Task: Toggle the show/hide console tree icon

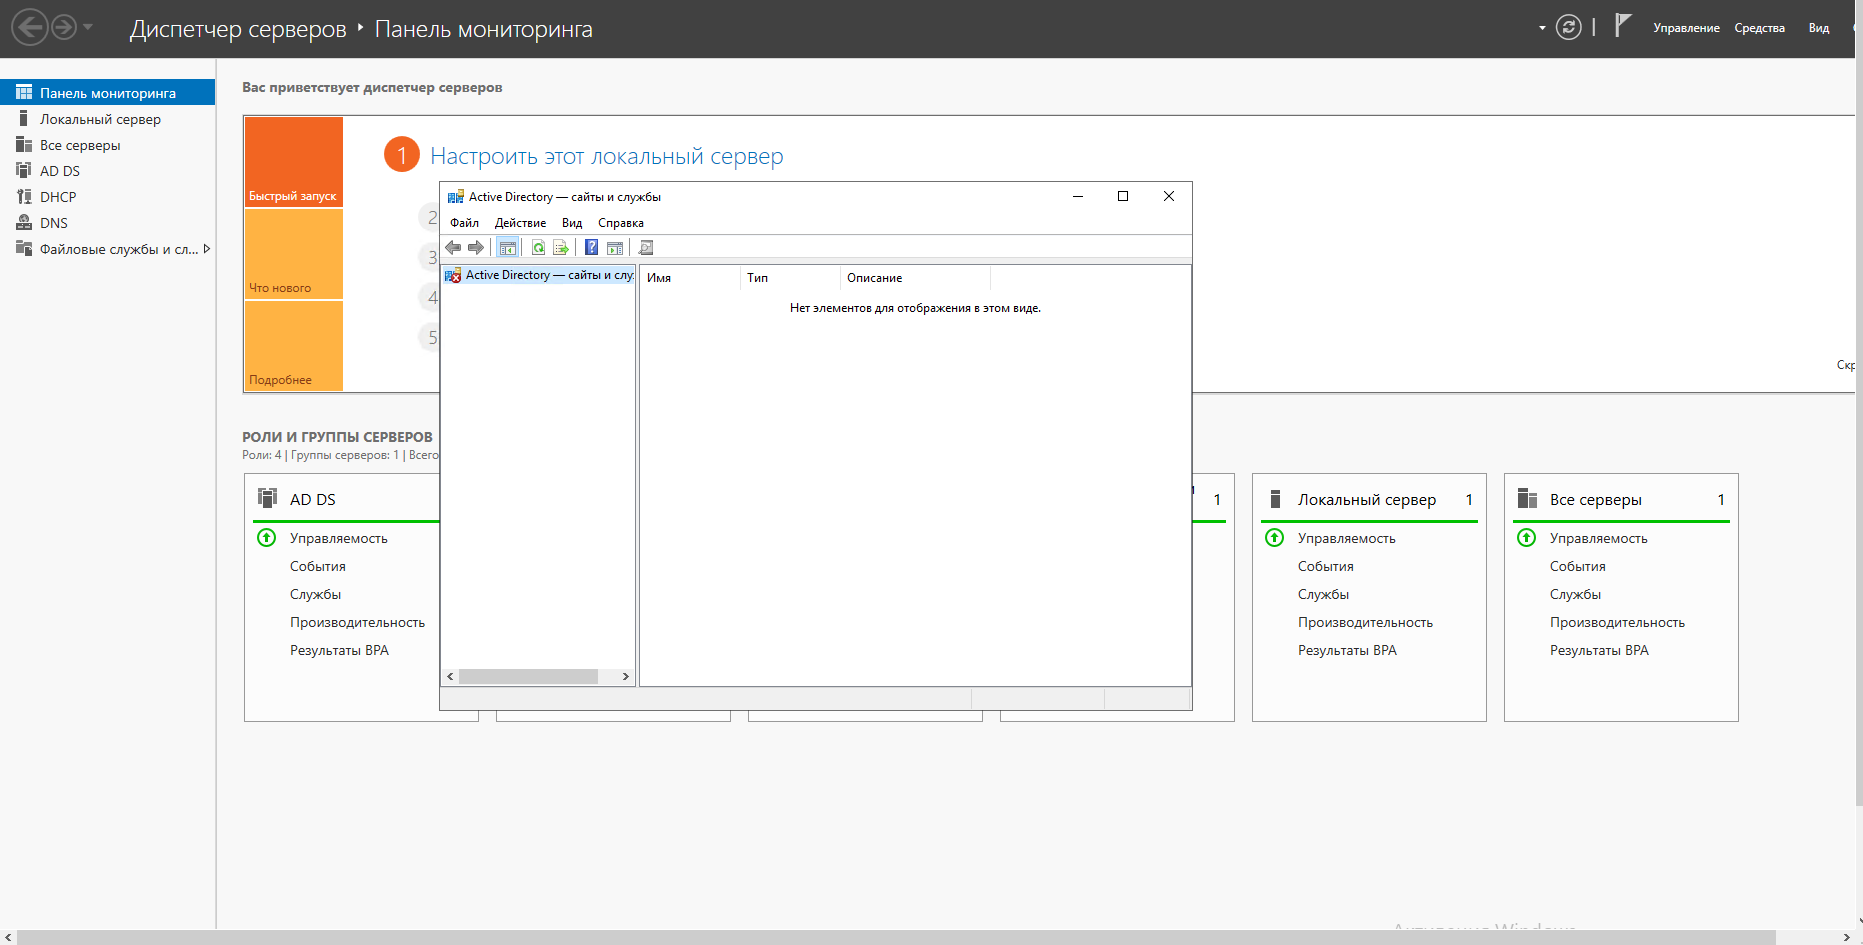Action: click(x=508, y=248)
